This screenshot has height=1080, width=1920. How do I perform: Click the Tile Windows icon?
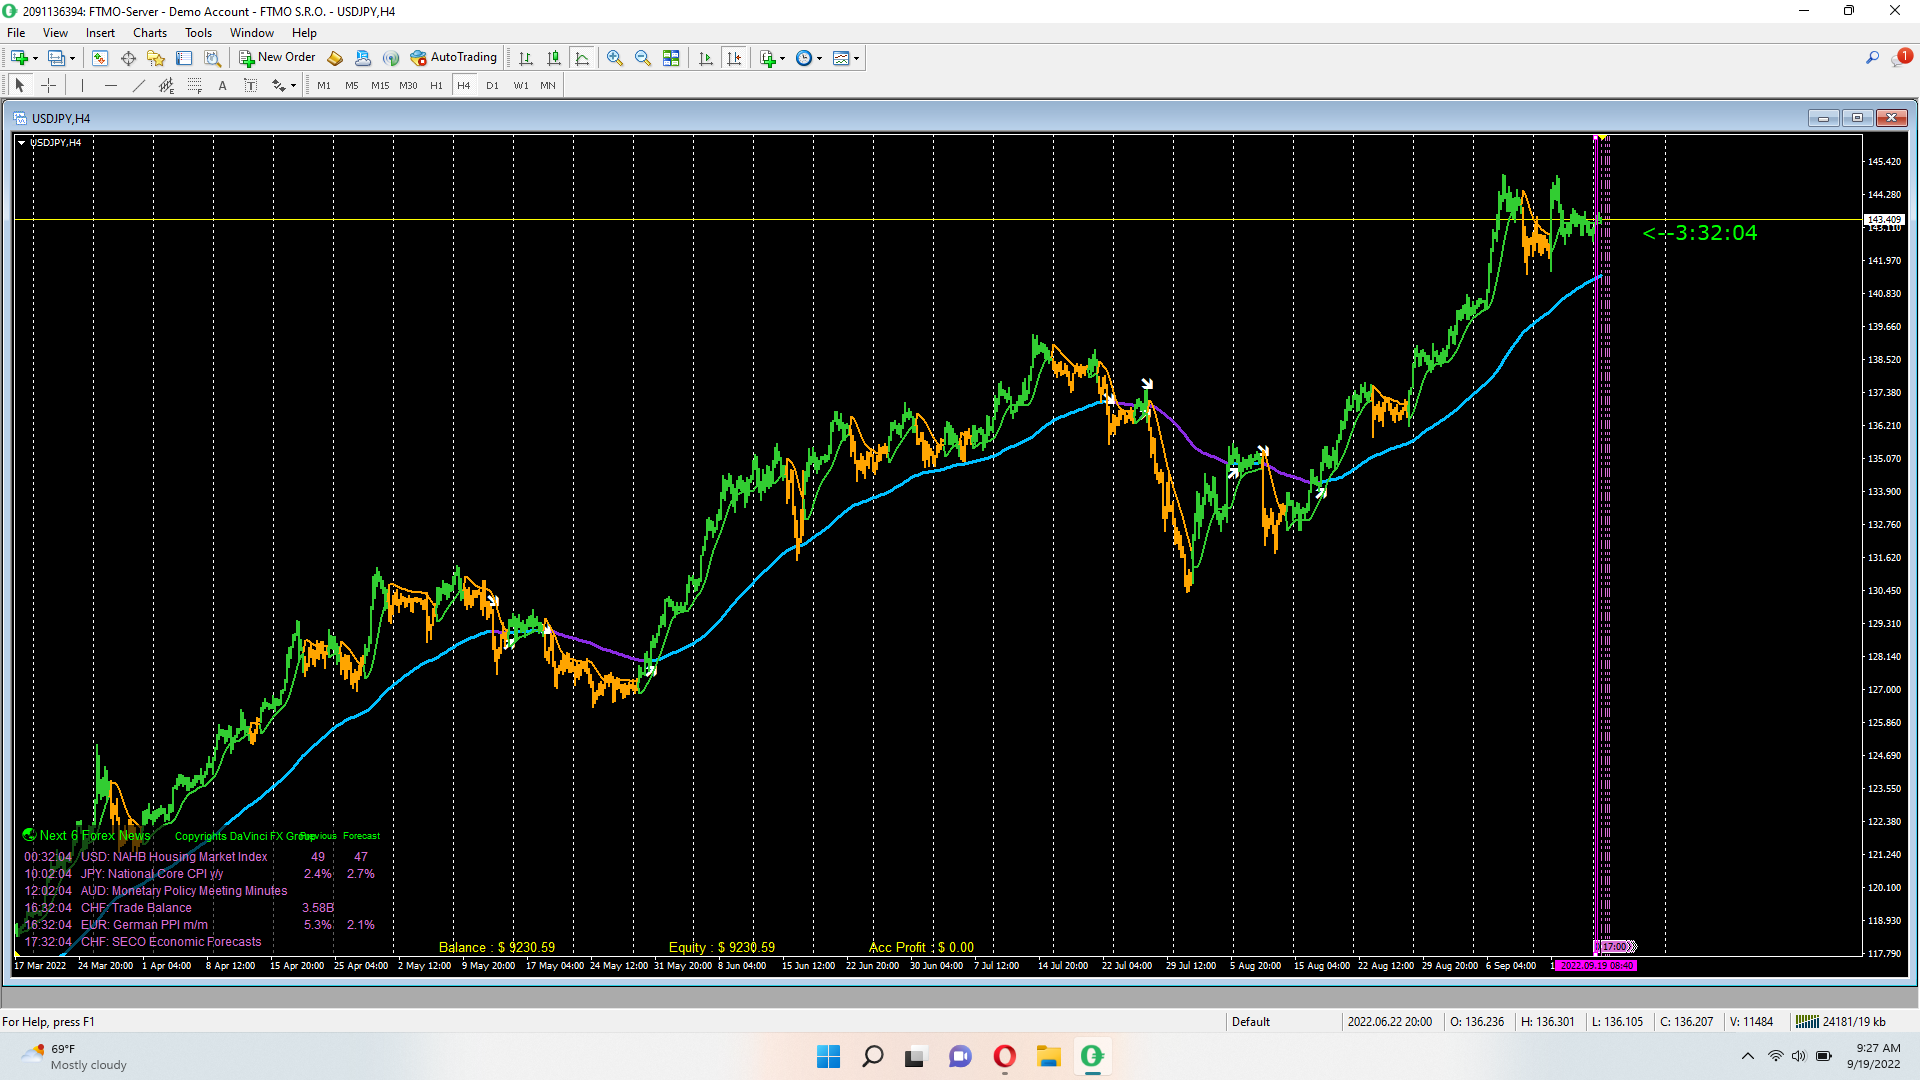tap(671, 58)
